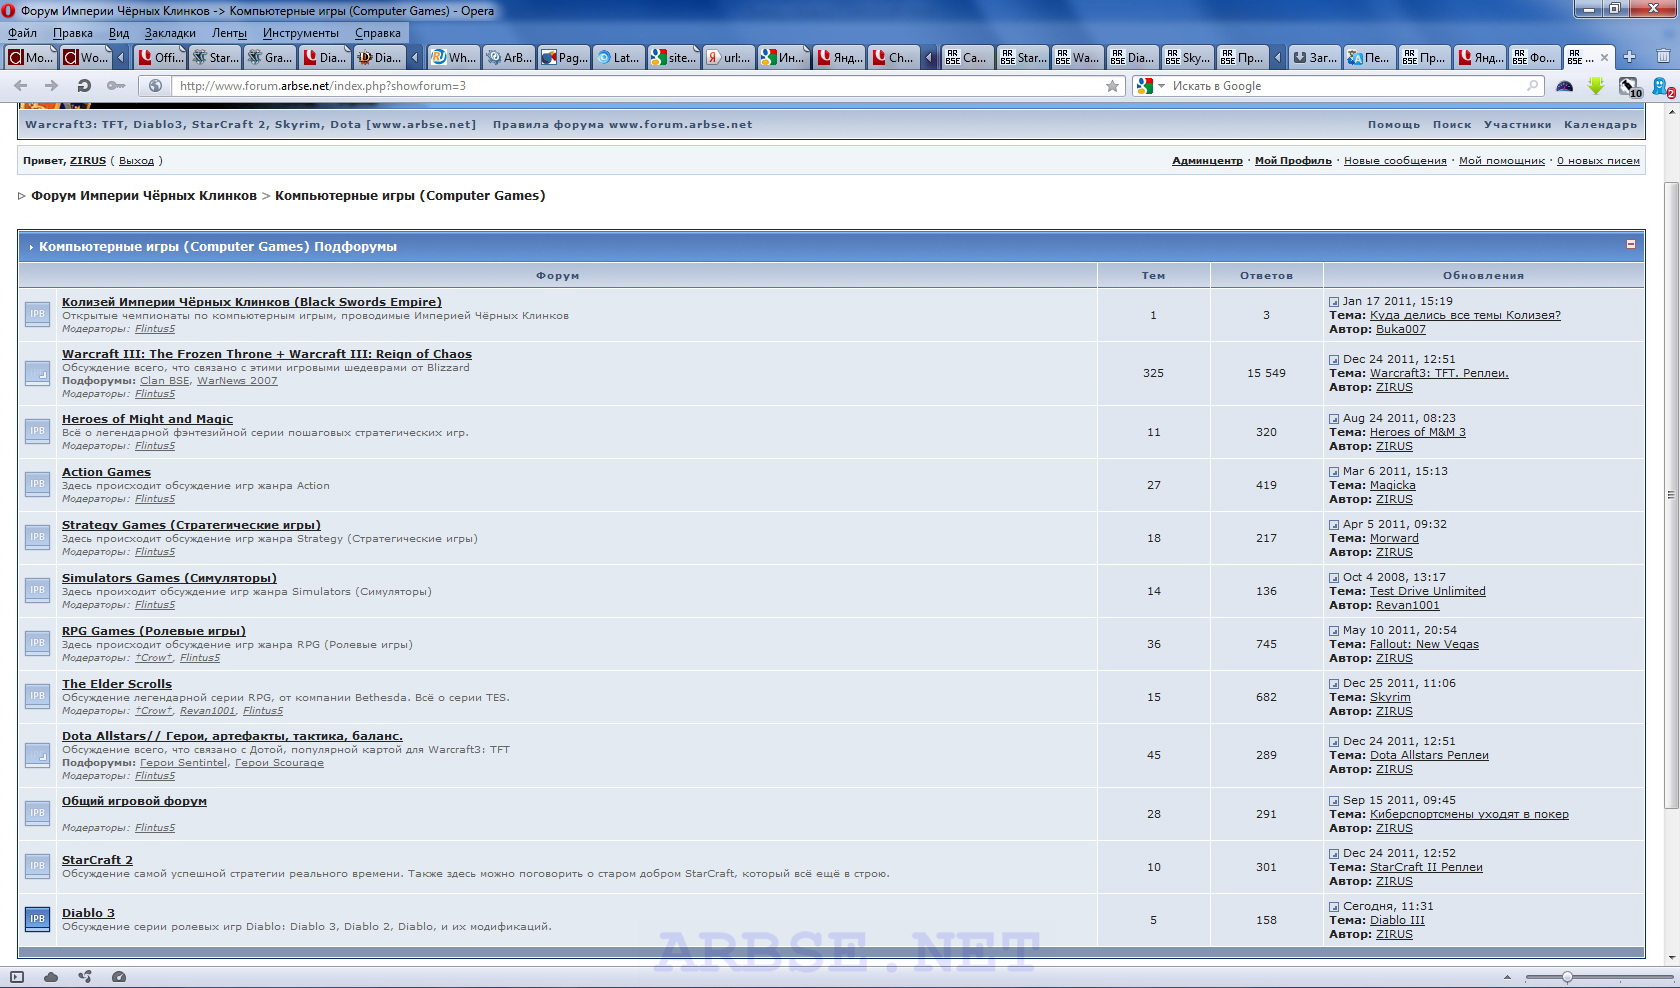Click the forum status icon beside Diablo 3

pos(37,918)
